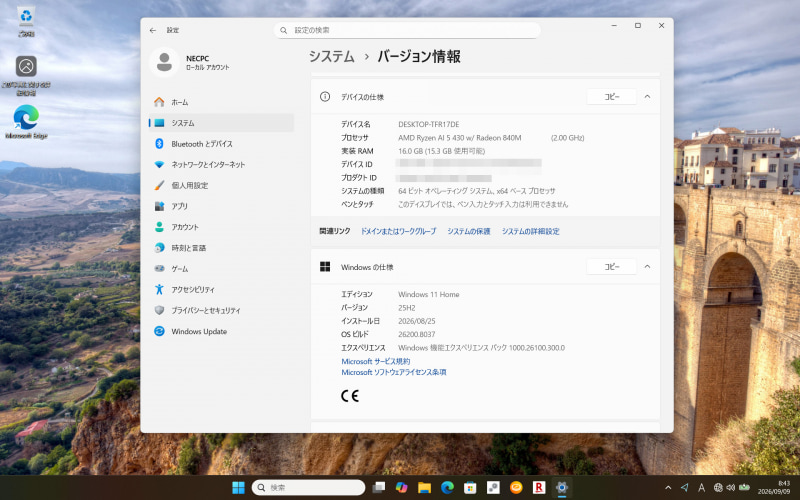Open Microsoft Store from the taskbar

[470, 488]
